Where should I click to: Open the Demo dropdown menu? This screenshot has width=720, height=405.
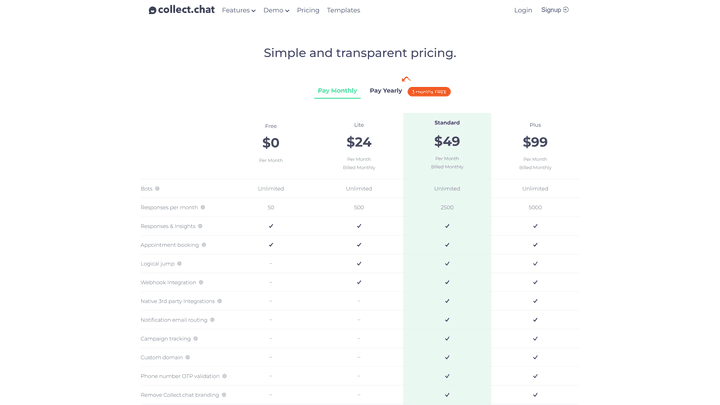click(x=276, y=10)
